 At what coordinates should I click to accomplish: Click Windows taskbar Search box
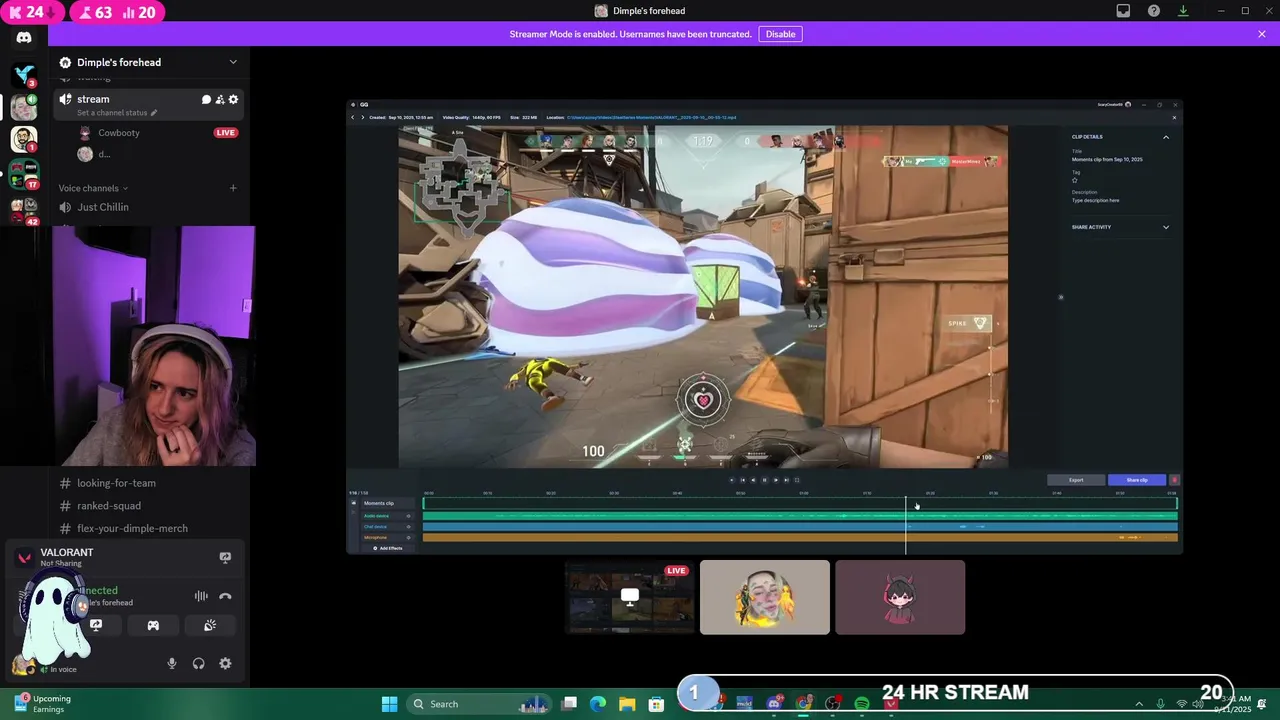click(480, 704)
